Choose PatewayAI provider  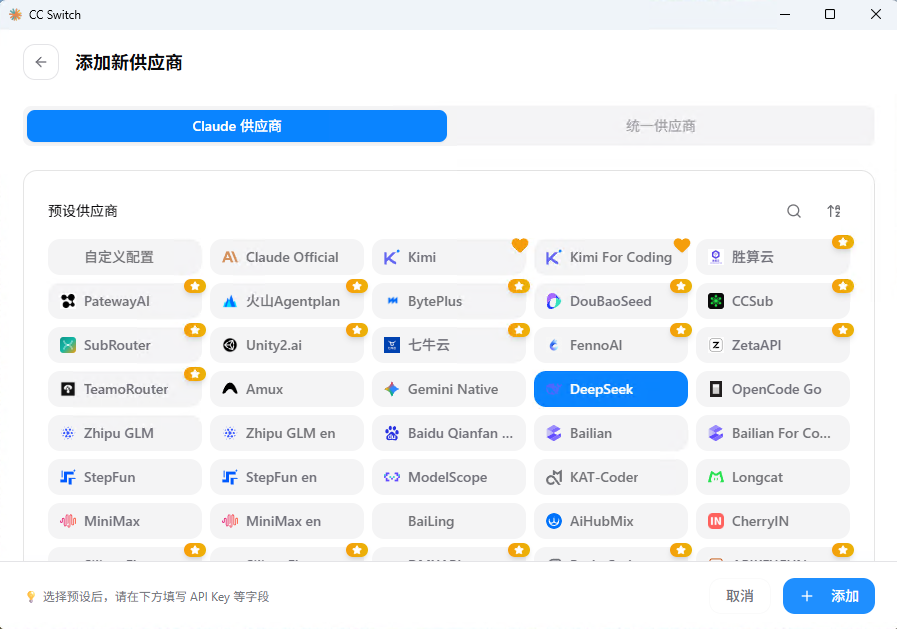point(125,301)
